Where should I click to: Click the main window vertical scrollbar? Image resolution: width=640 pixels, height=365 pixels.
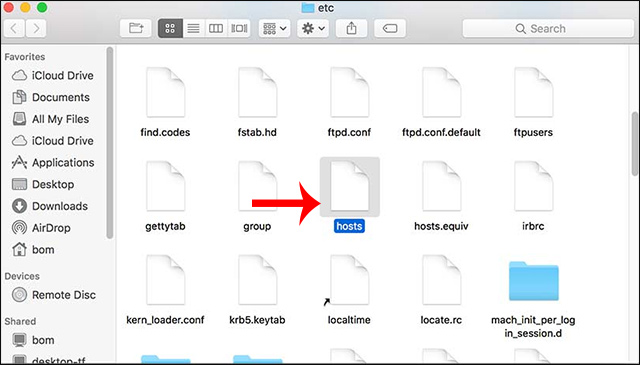tap(635, 144)
